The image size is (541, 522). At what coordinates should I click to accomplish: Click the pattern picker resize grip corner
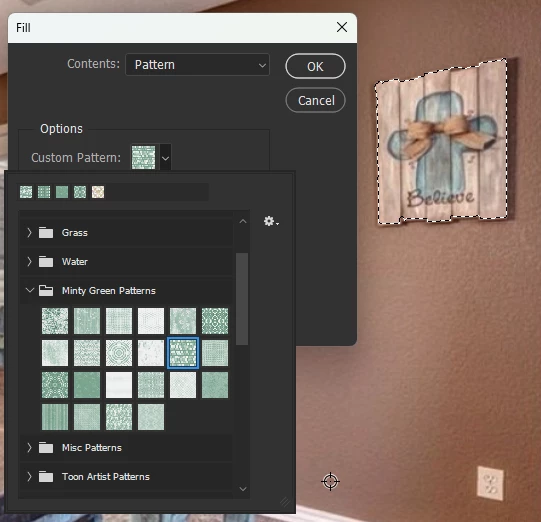(285, 502)
